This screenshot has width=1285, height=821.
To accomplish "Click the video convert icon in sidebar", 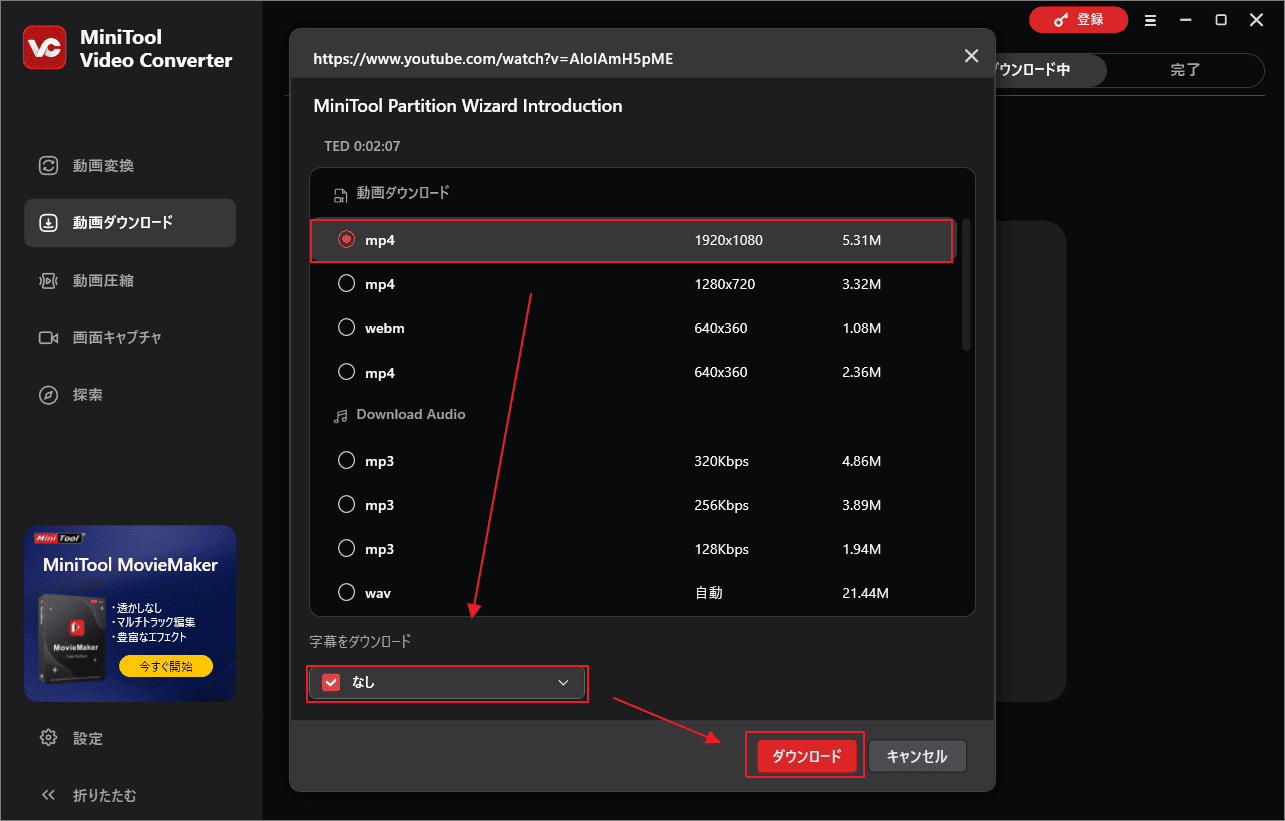I will pyautogui.click(x=48, y=166).
